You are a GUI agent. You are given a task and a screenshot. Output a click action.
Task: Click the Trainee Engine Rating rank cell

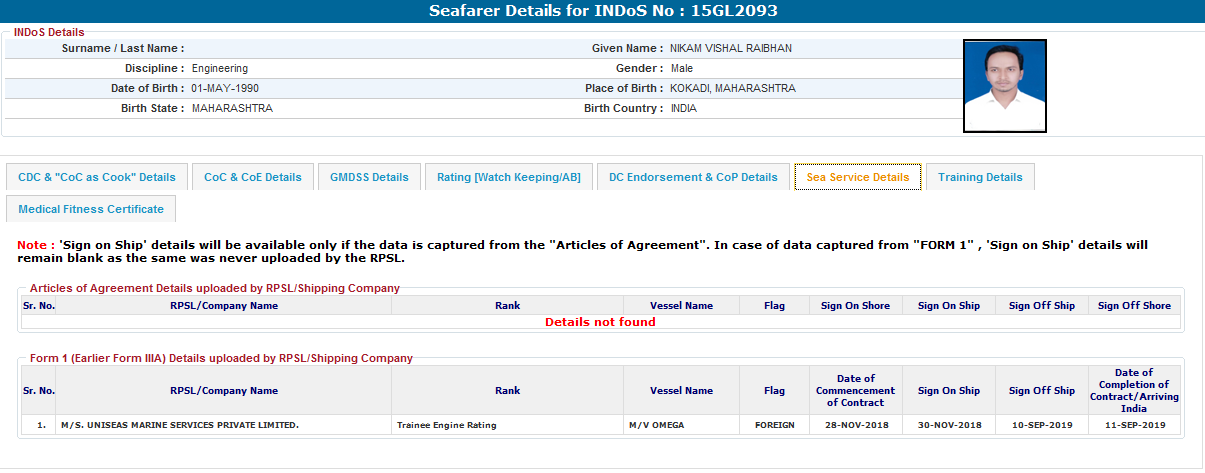[x=446, y=425]
